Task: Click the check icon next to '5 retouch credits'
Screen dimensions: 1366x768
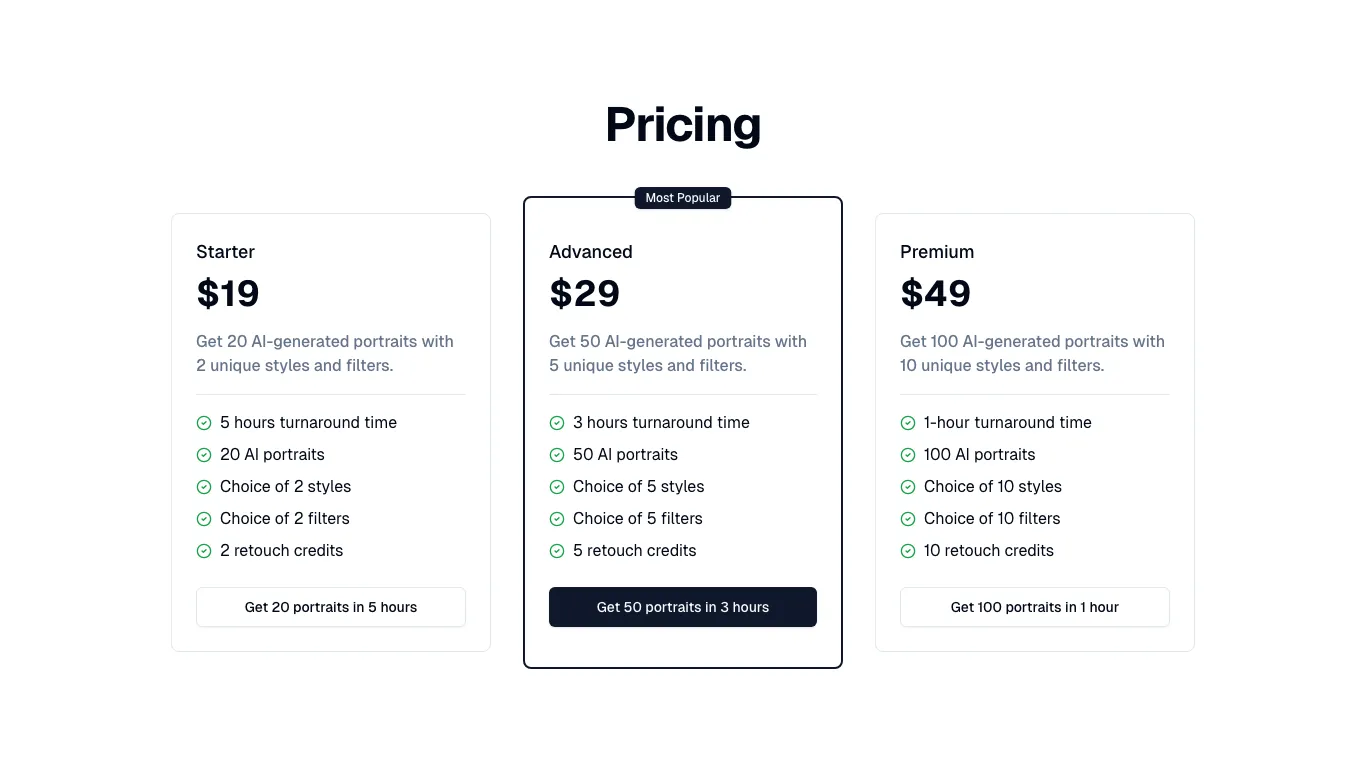Action: point(557,550)
